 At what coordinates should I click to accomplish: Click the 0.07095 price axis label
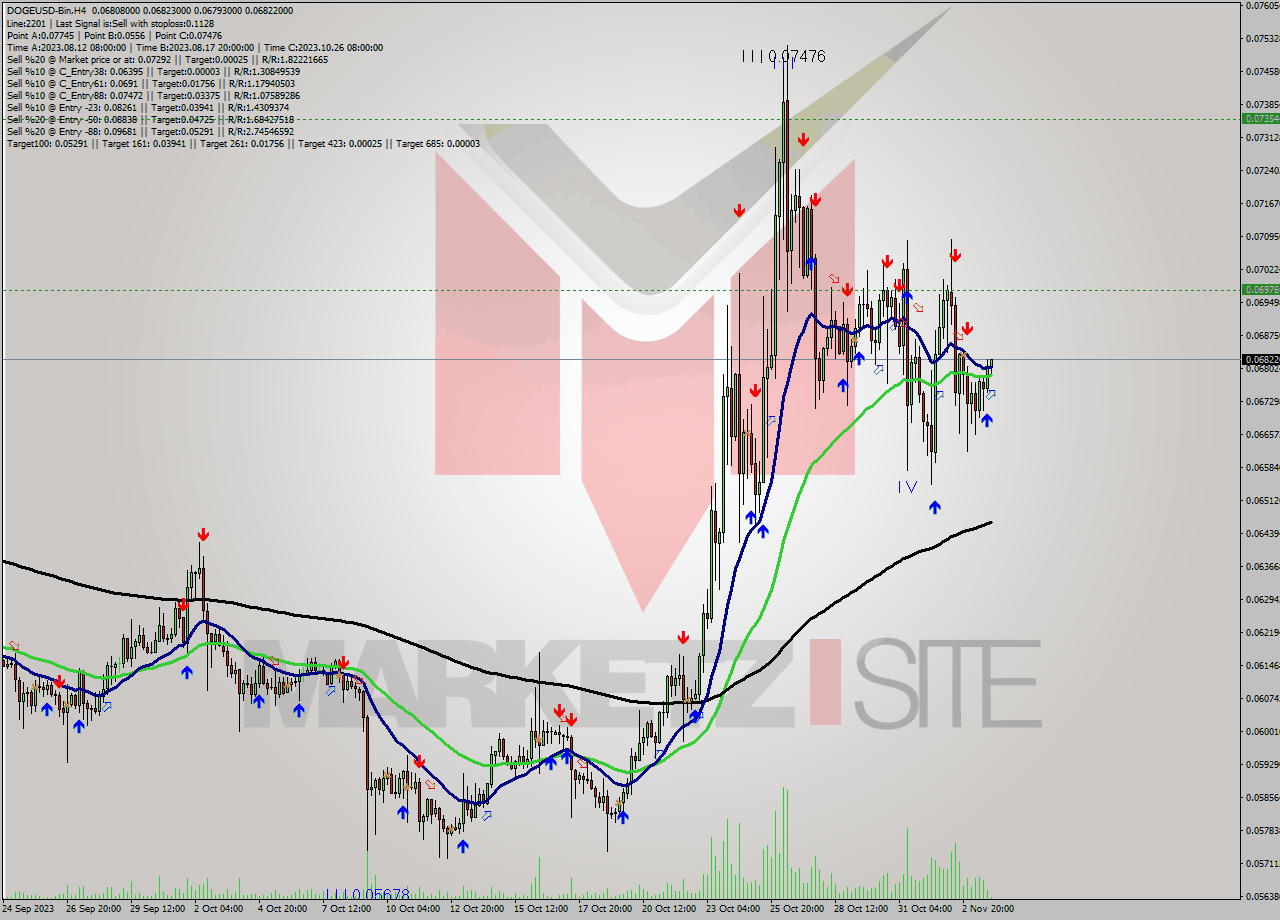point(1261,236)
